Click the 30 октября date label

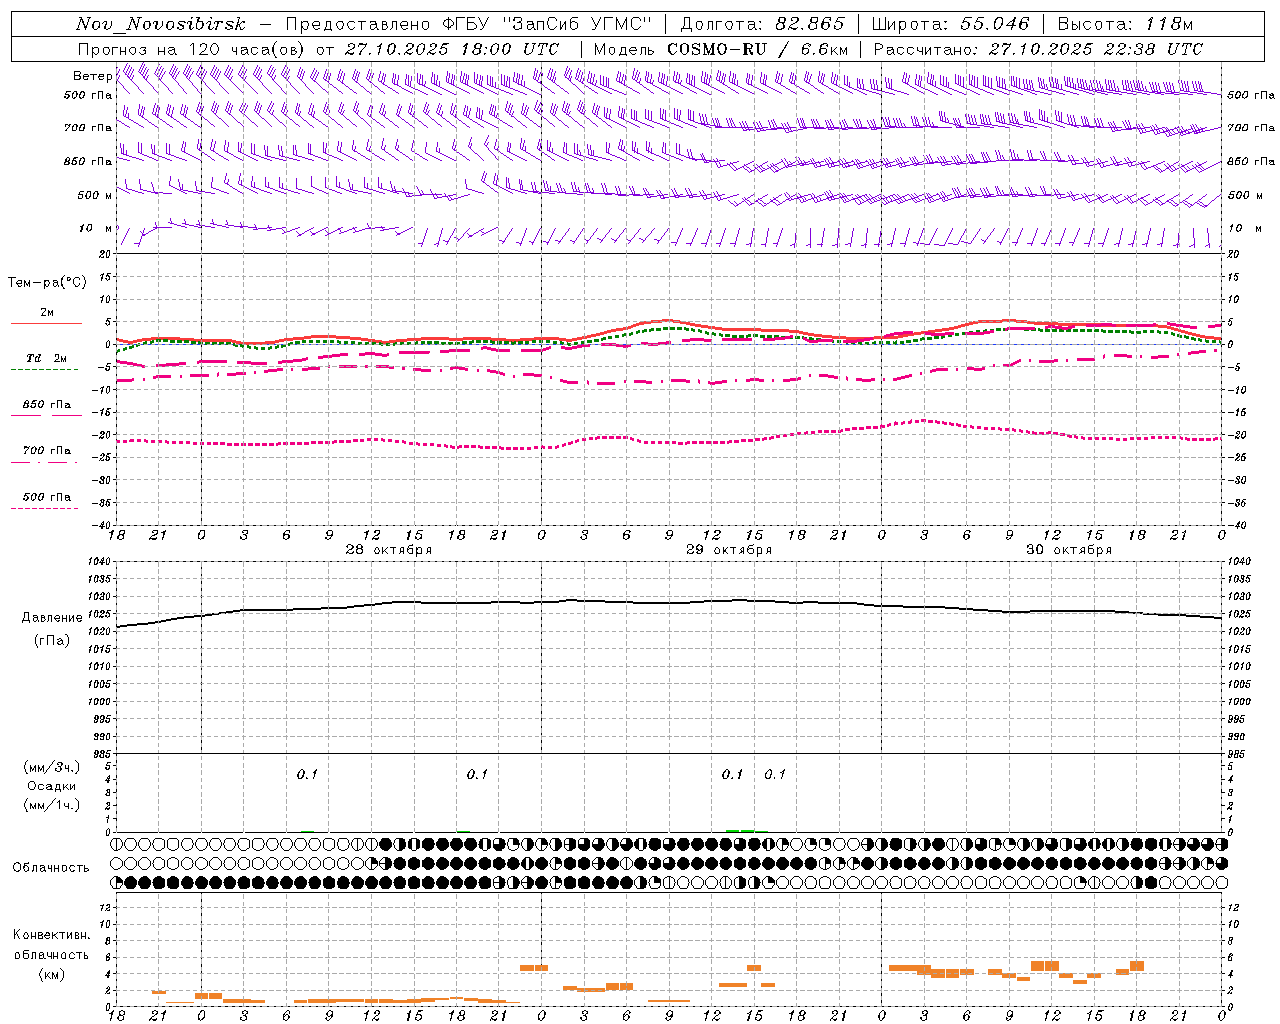[1069, 550]
